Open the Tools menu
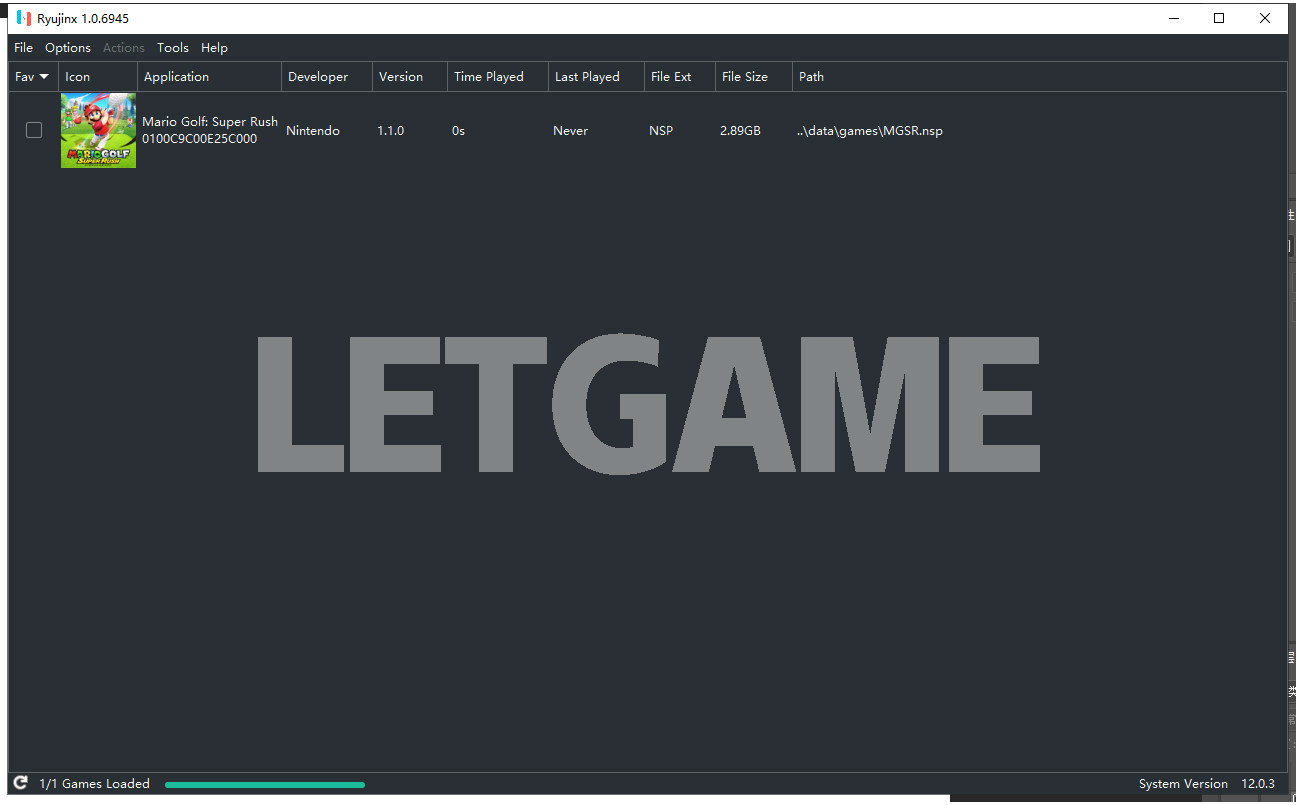This screenshot has width=1296, height=805. pos(172,47)
